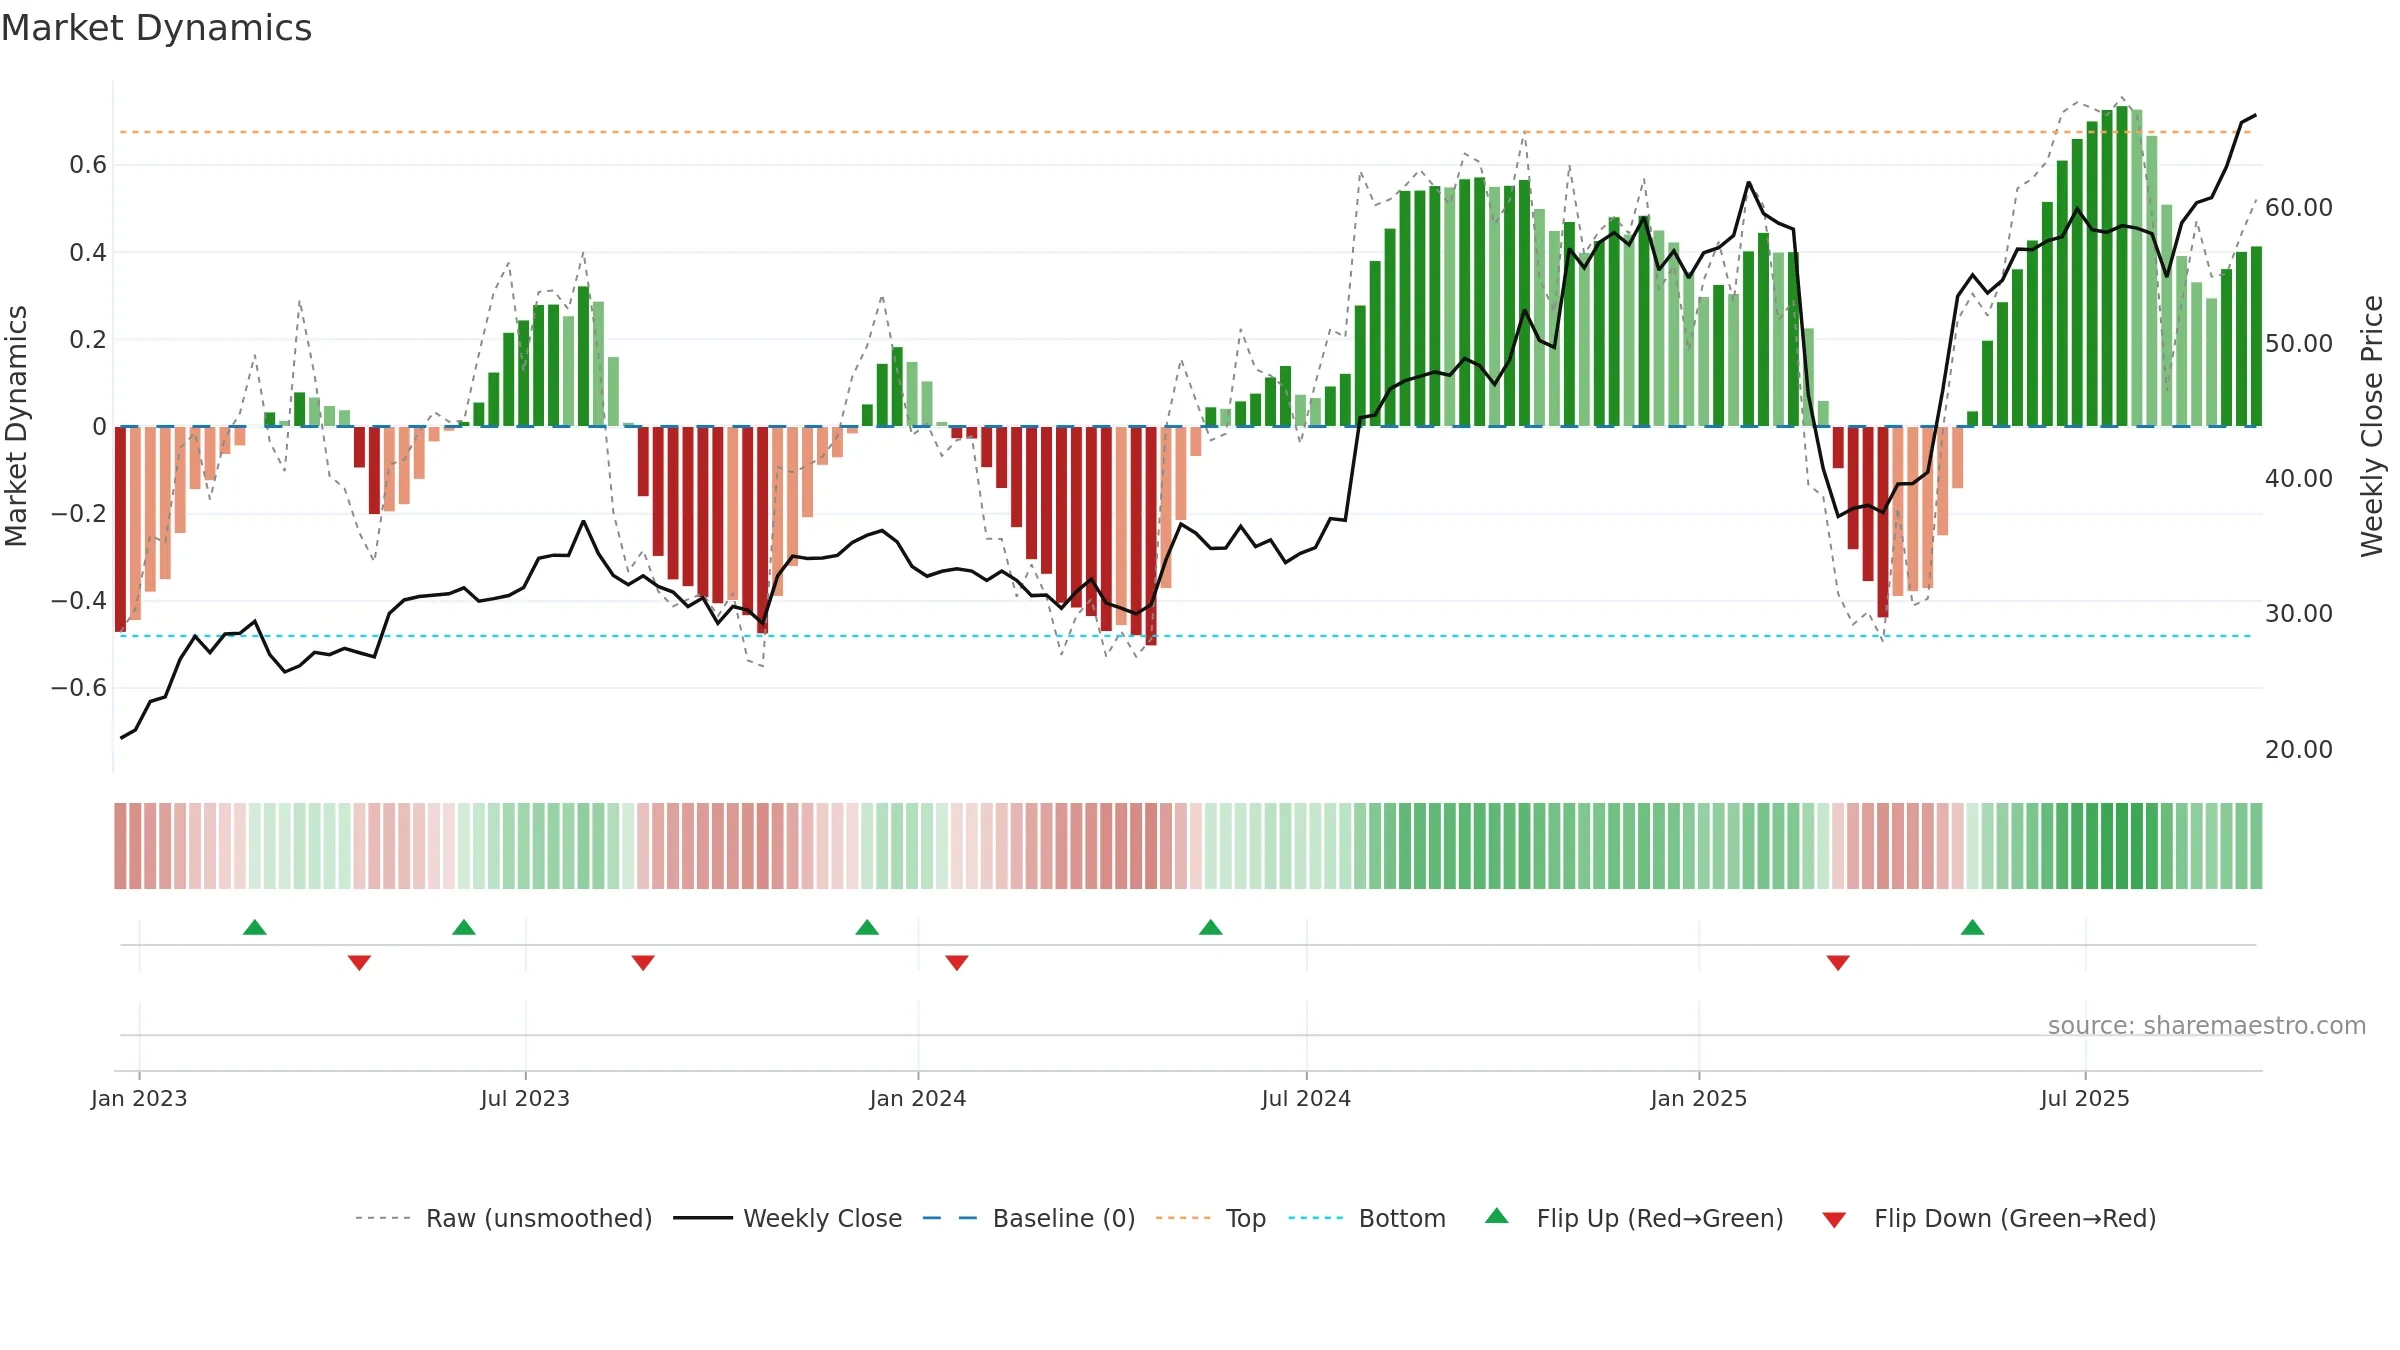Click the darkest green heat strip cell near Jul 2025
This screenshot has width=2400, height=1350.
(x=2122, y=846)
